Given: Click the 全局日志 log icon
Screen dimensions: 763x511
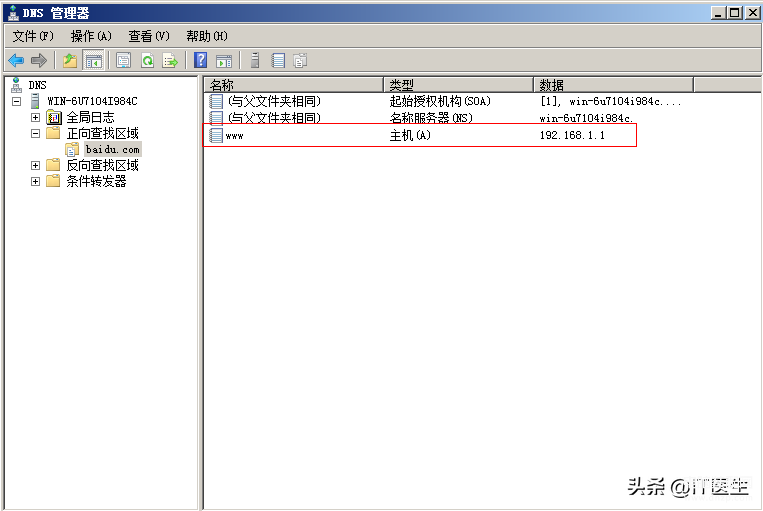Looking at the screenshot, I should coord(54,117).
